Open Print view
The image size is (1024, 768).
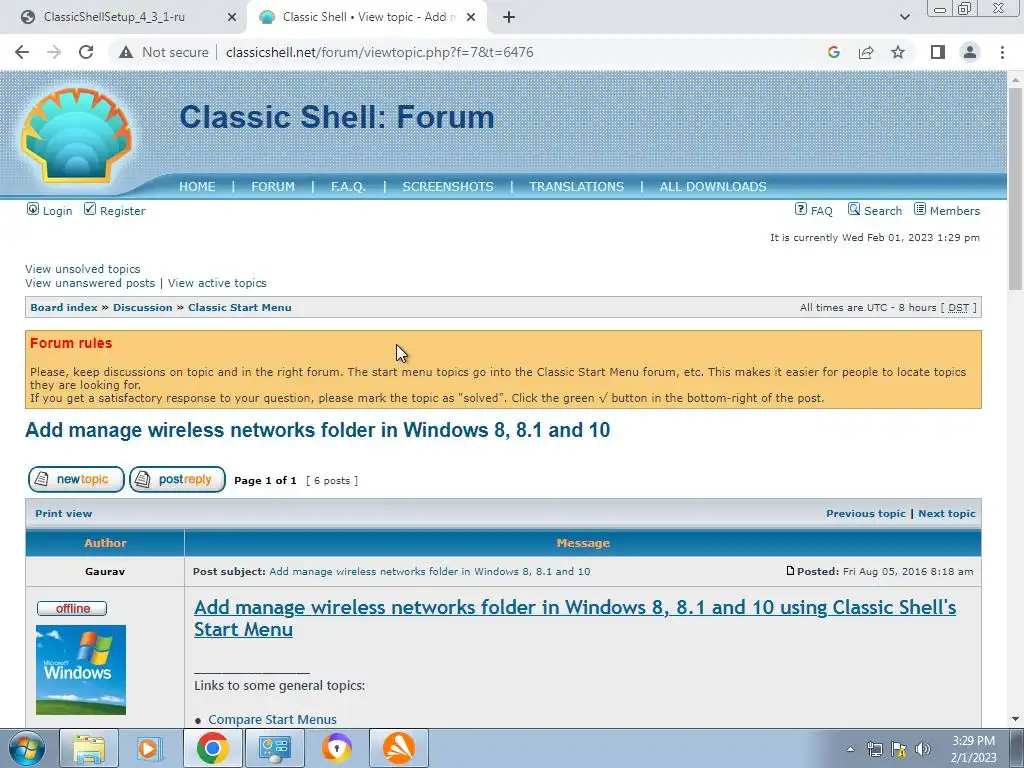pos(64,514)
